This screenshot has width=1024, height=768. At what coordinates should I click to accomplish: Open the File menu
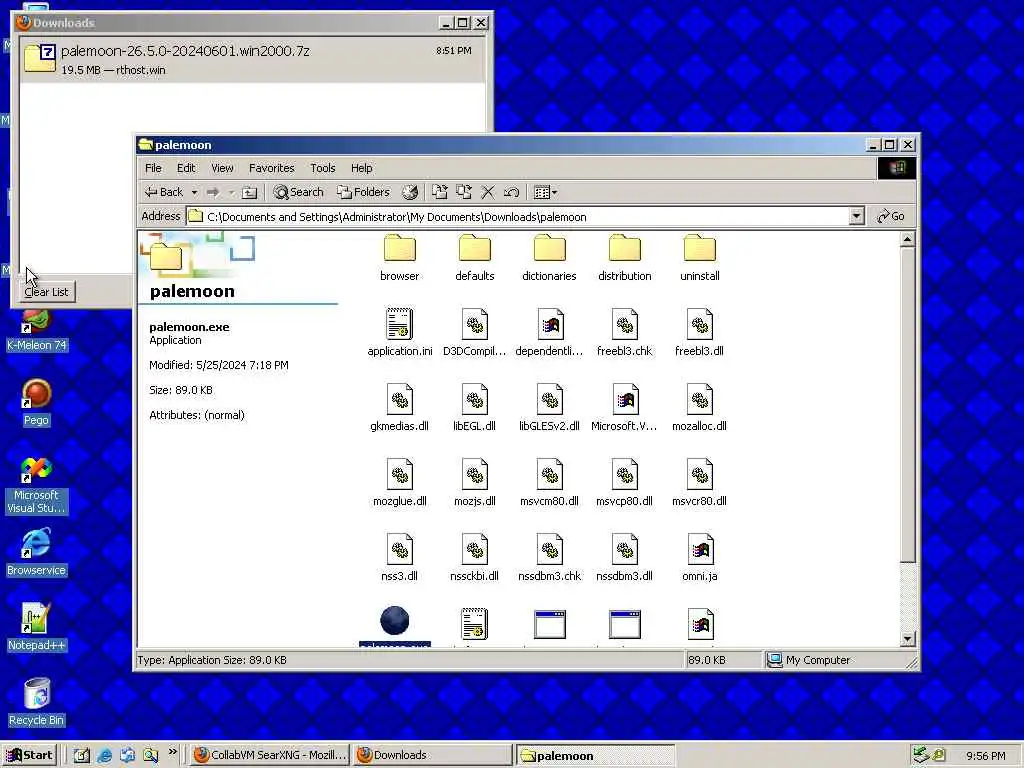click(153, 168)
